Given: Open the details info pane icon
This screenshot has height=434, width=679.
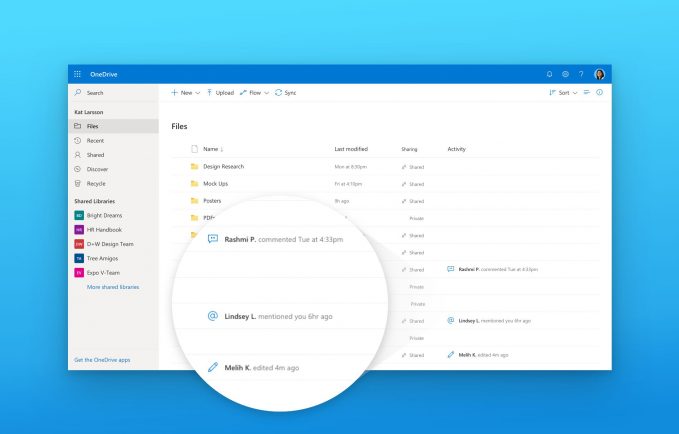Looking at the screenshot, I should [599, 92].
